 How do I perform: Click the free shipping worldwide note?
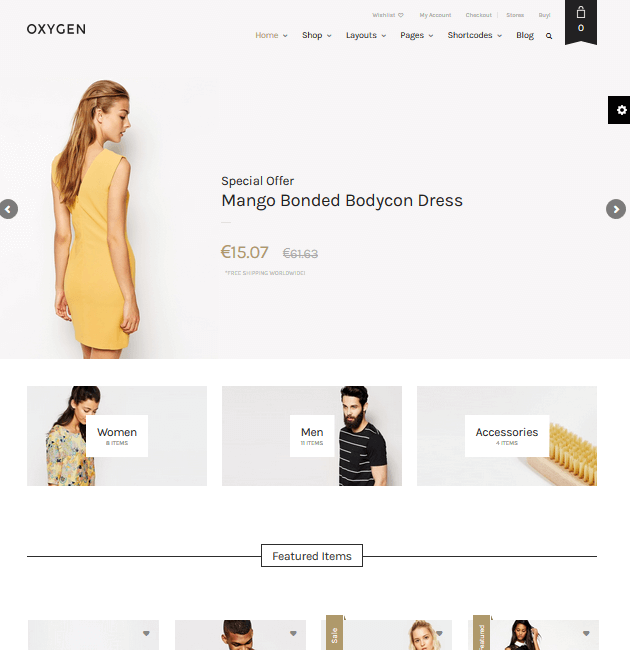point(265,273)
